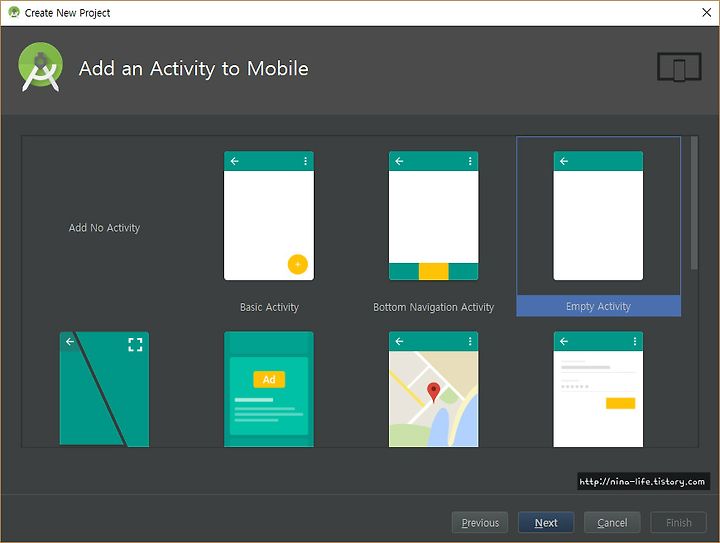Go back with the Previous button
Image resolution: width=720 pixels, height=543 pixels.
(x=480, y=522)
